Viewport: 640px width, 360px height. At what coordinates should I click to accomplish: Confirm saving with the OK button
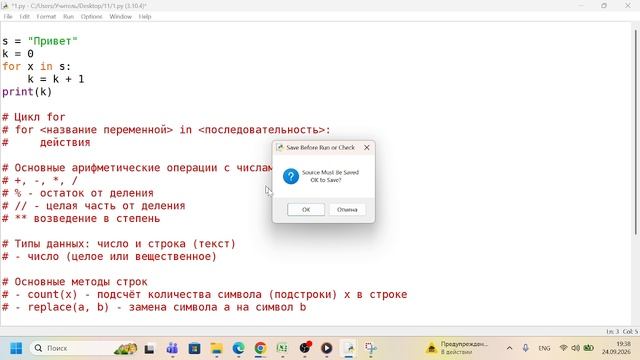point(306,209)
